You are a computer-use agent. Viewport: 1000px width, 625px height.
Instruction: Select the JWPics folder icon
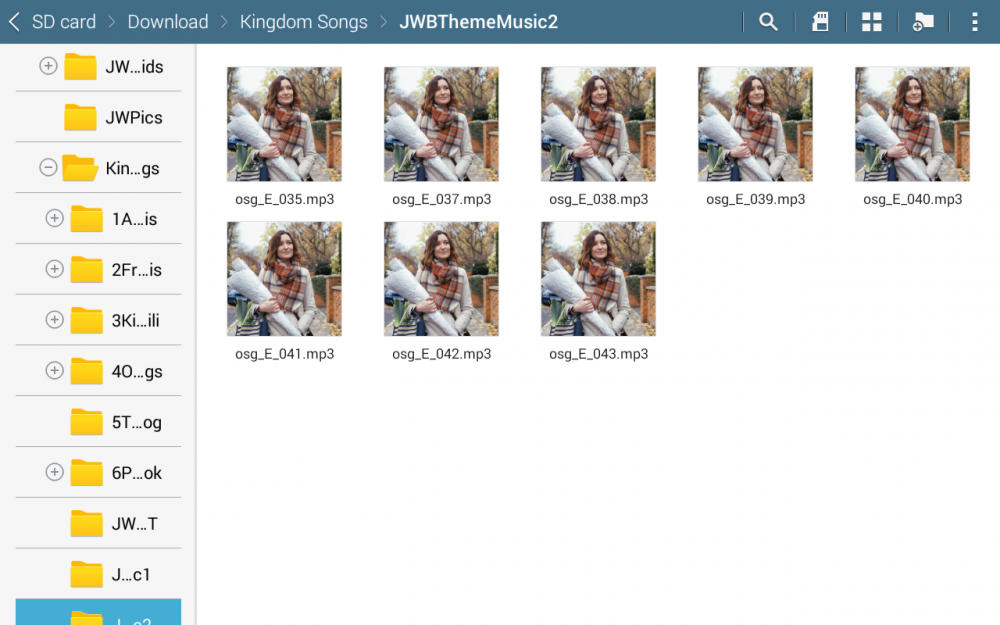pyautogui.click(x=80, y=117)
